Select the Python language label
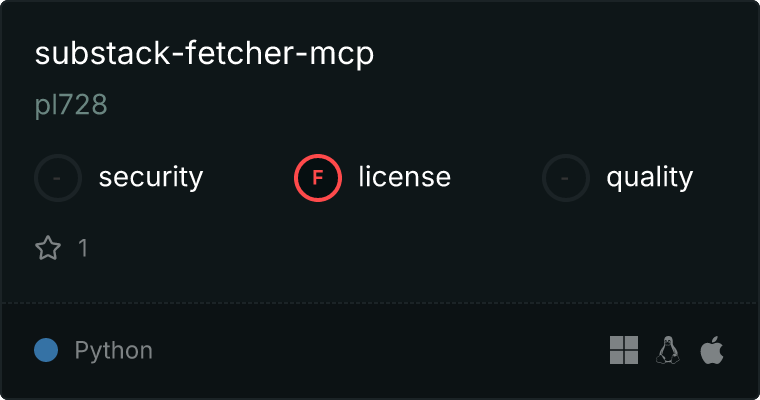Screen dimensions: 760x400 coord(113,351)
